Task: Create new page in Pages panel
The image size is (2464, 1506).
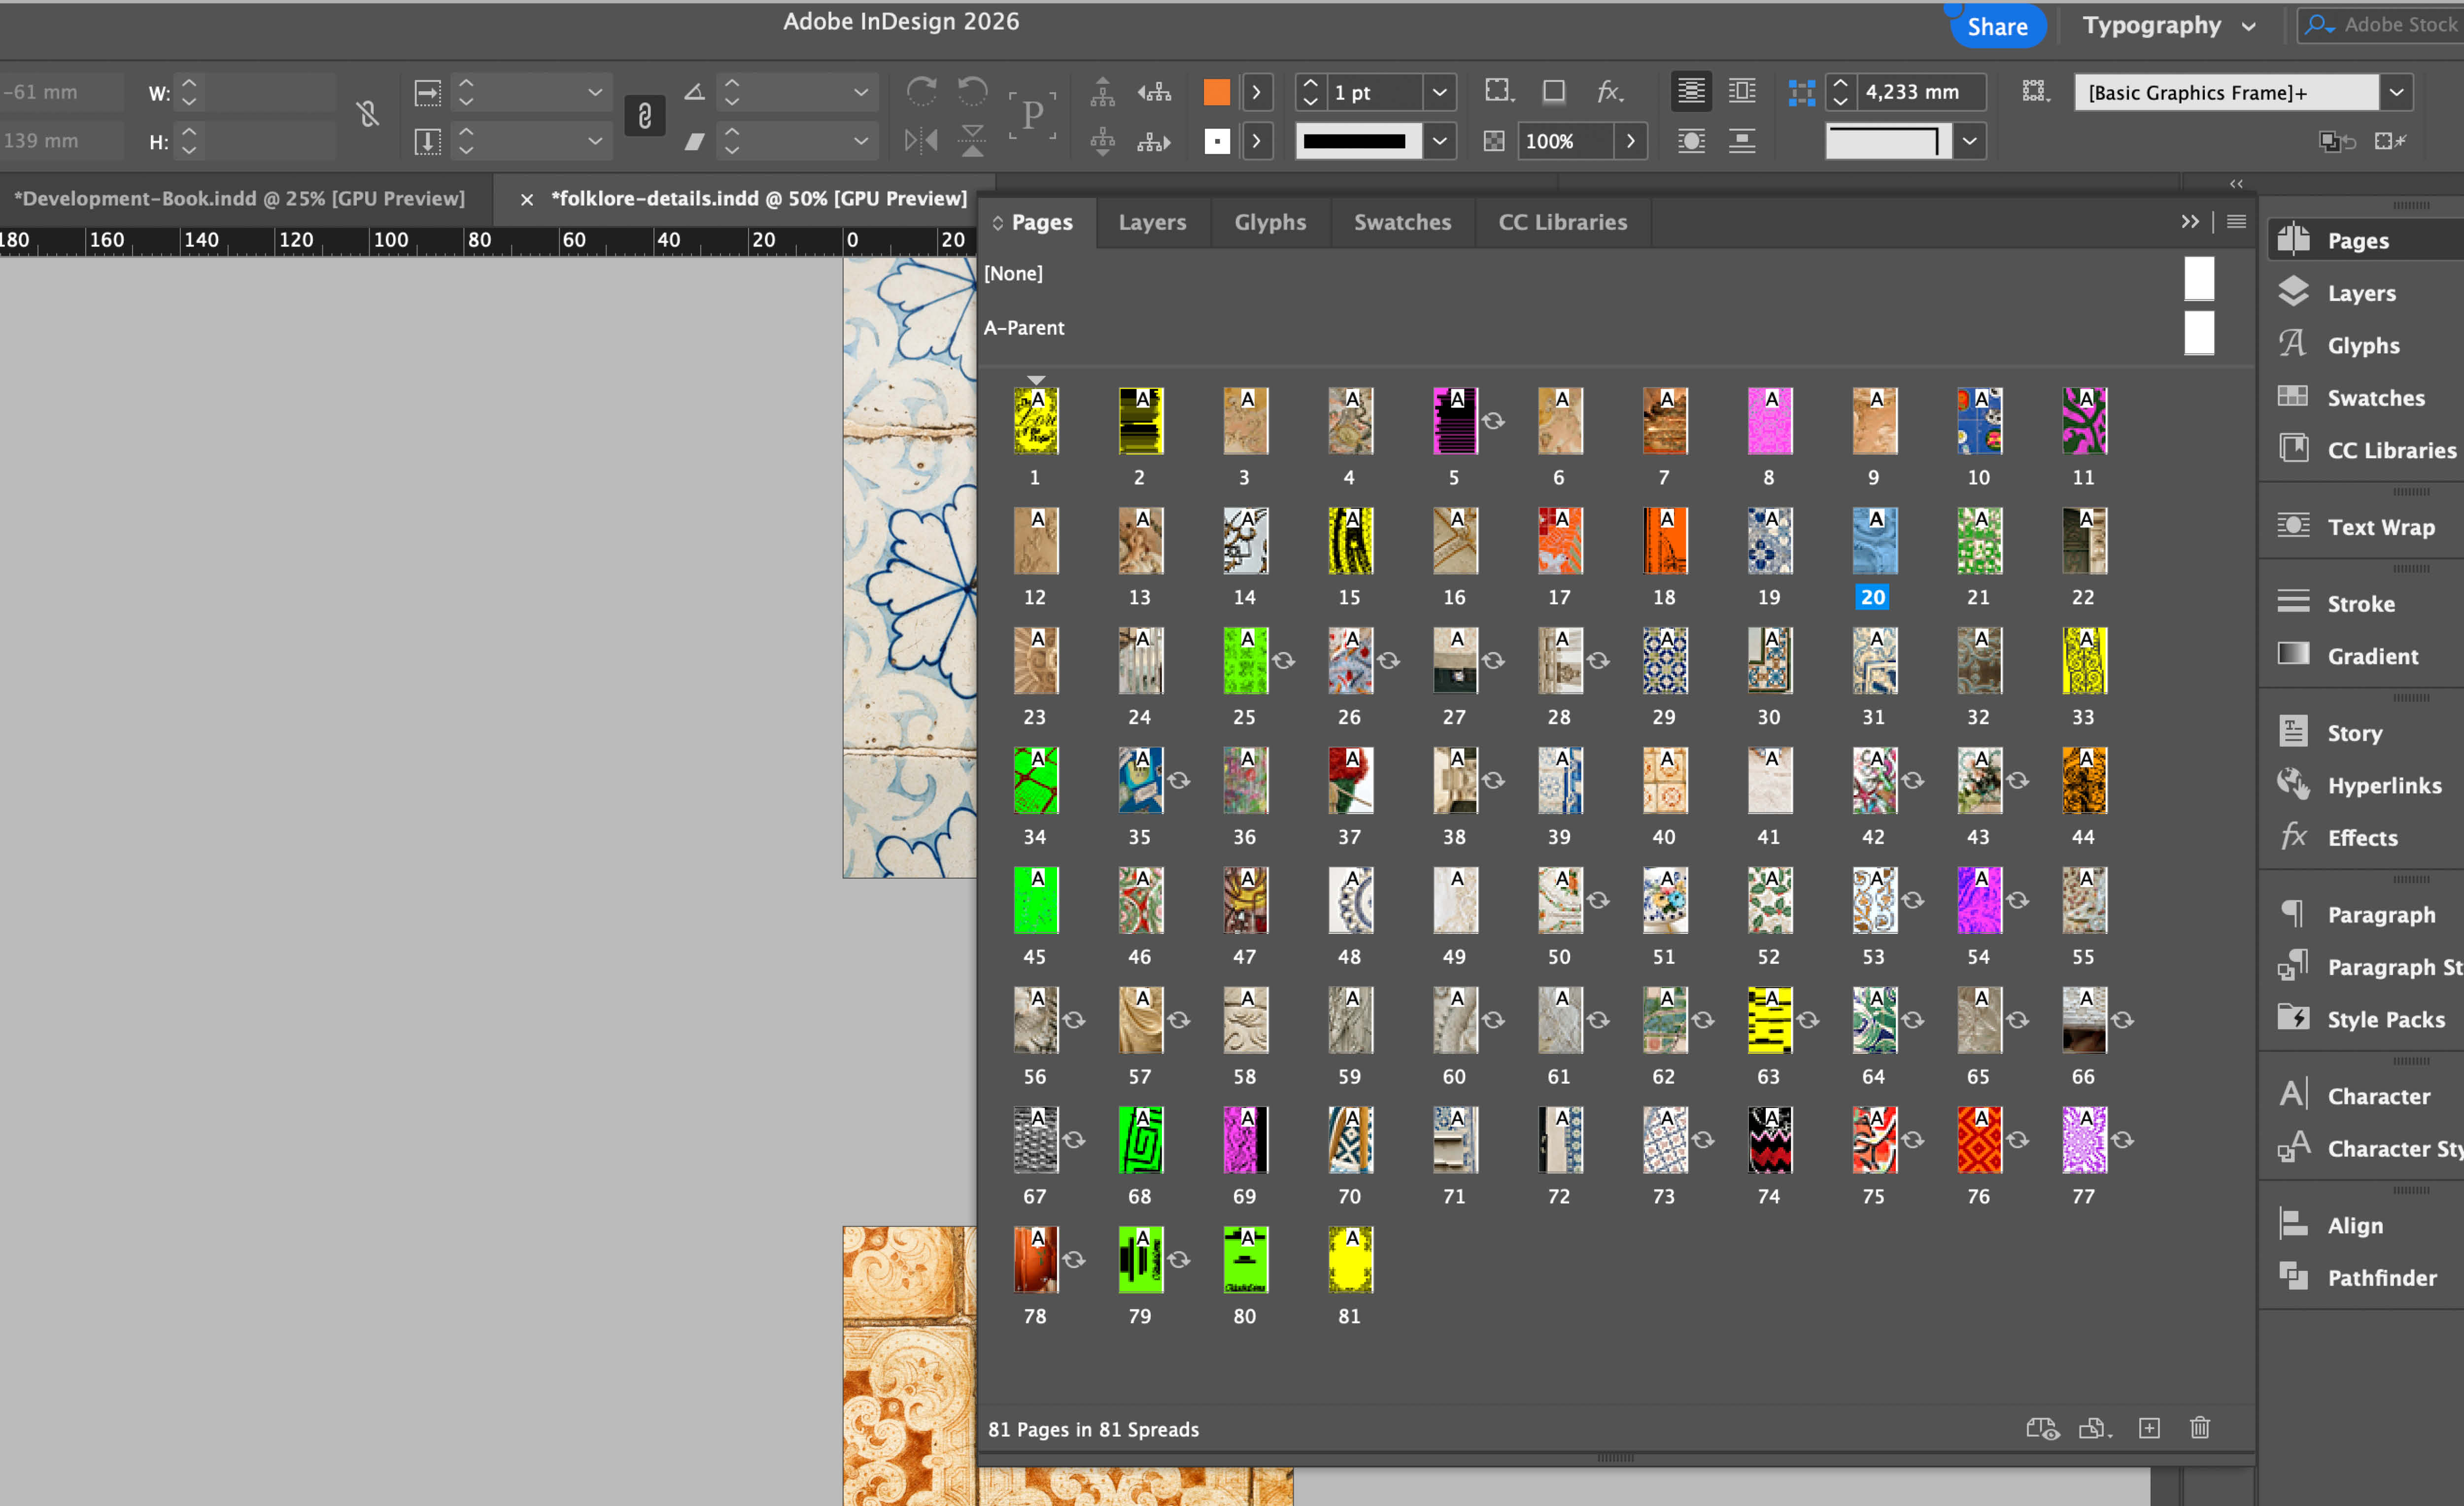Action: [x=2149, y=1428]
